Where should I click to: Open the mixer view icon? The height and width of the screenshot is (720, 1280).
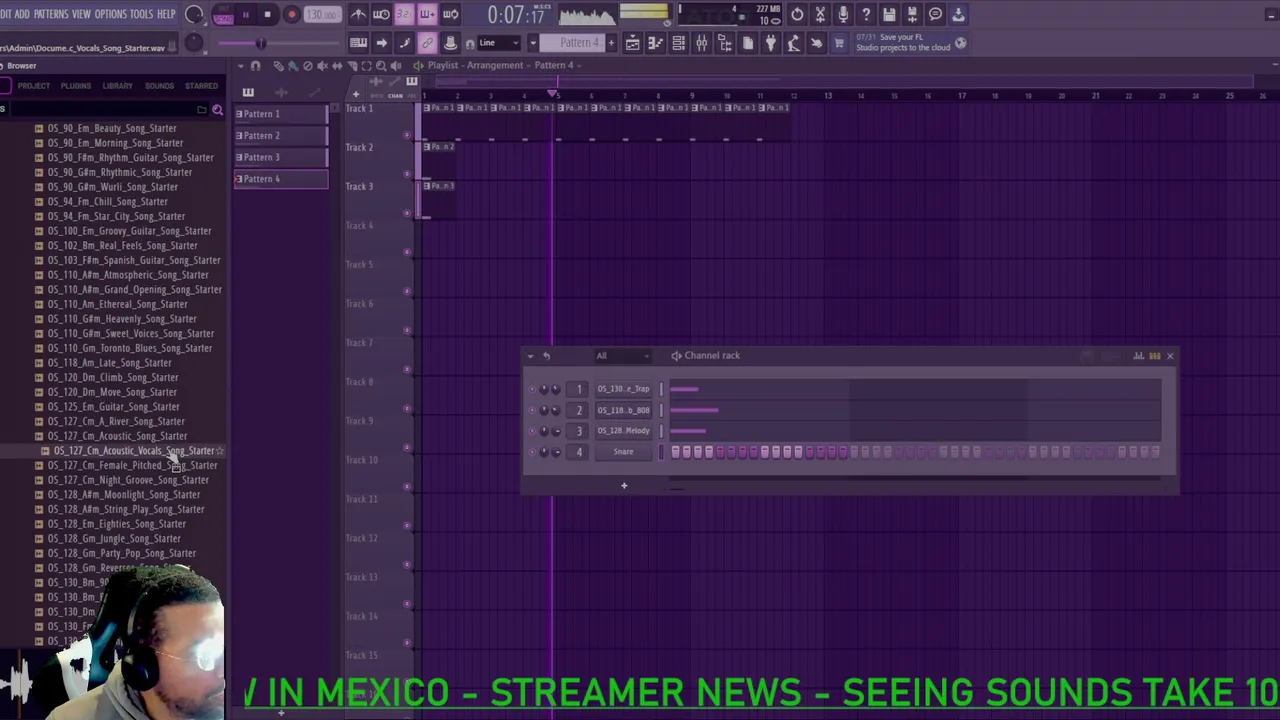point(701,43)
